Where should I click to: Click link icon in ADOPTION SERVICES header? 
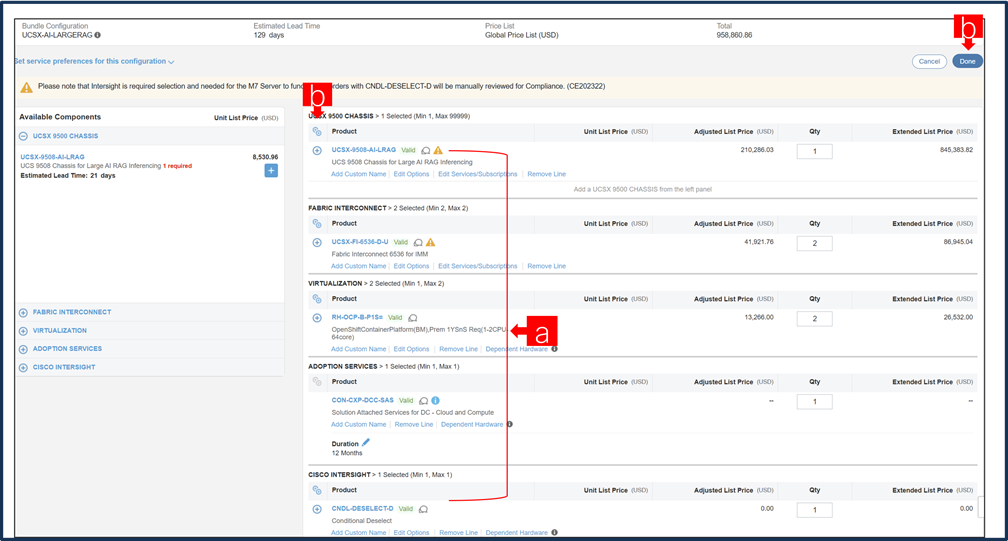pyautogui.click(x=317, y=382)
